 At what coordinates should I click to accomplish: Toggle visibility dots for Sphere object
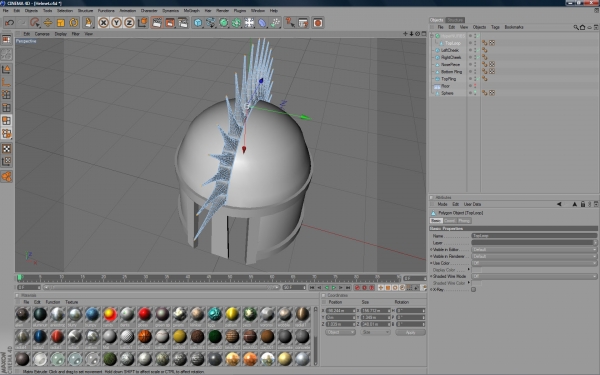[x=475, y=93]
